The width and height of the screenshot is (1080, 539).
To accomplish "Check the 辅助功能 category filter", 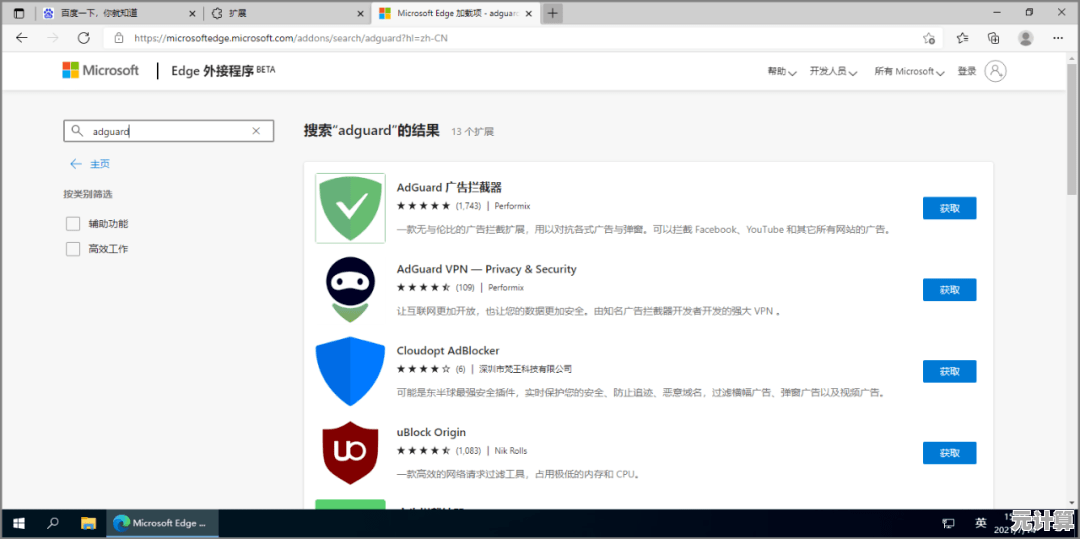I will [x=73, y=224].
